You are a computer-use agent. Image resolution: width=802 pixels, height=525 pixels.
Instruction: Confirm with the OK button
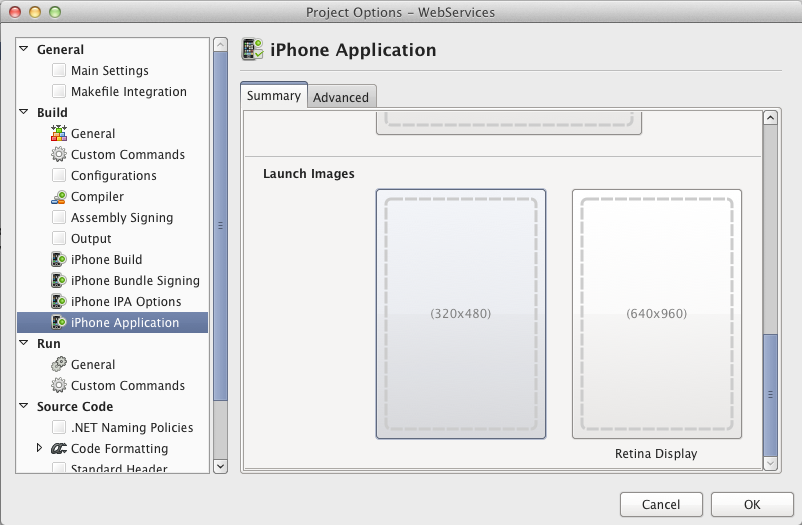(x=752, y=505)
